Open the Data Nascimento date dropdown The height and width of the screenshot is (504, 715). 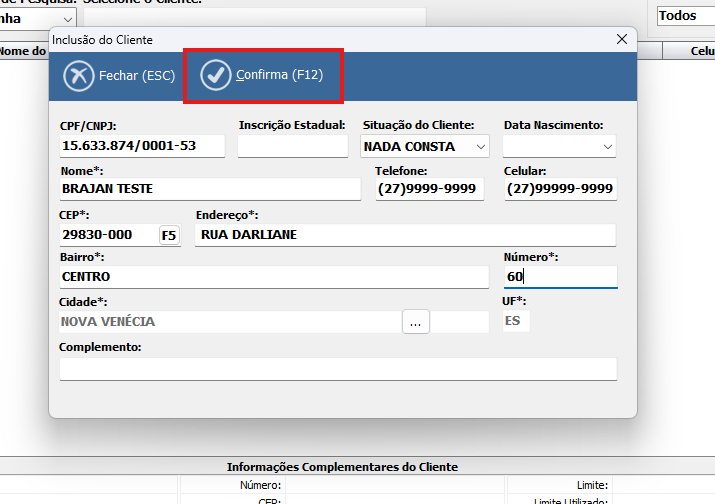[608, 147]
